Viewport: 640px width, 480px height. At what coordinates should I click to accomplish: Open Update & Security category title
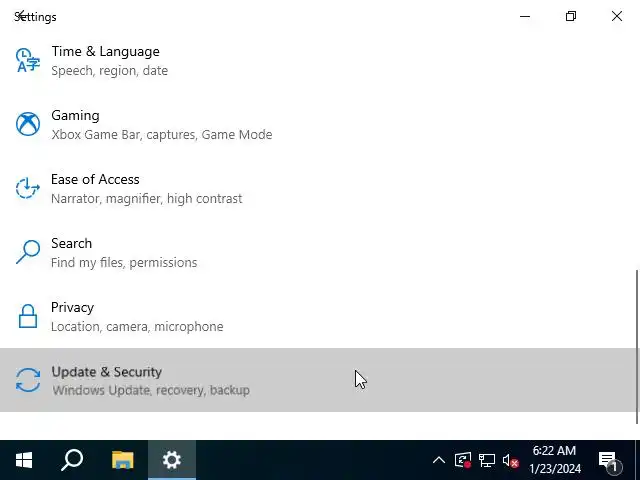[x=107, y=372]
